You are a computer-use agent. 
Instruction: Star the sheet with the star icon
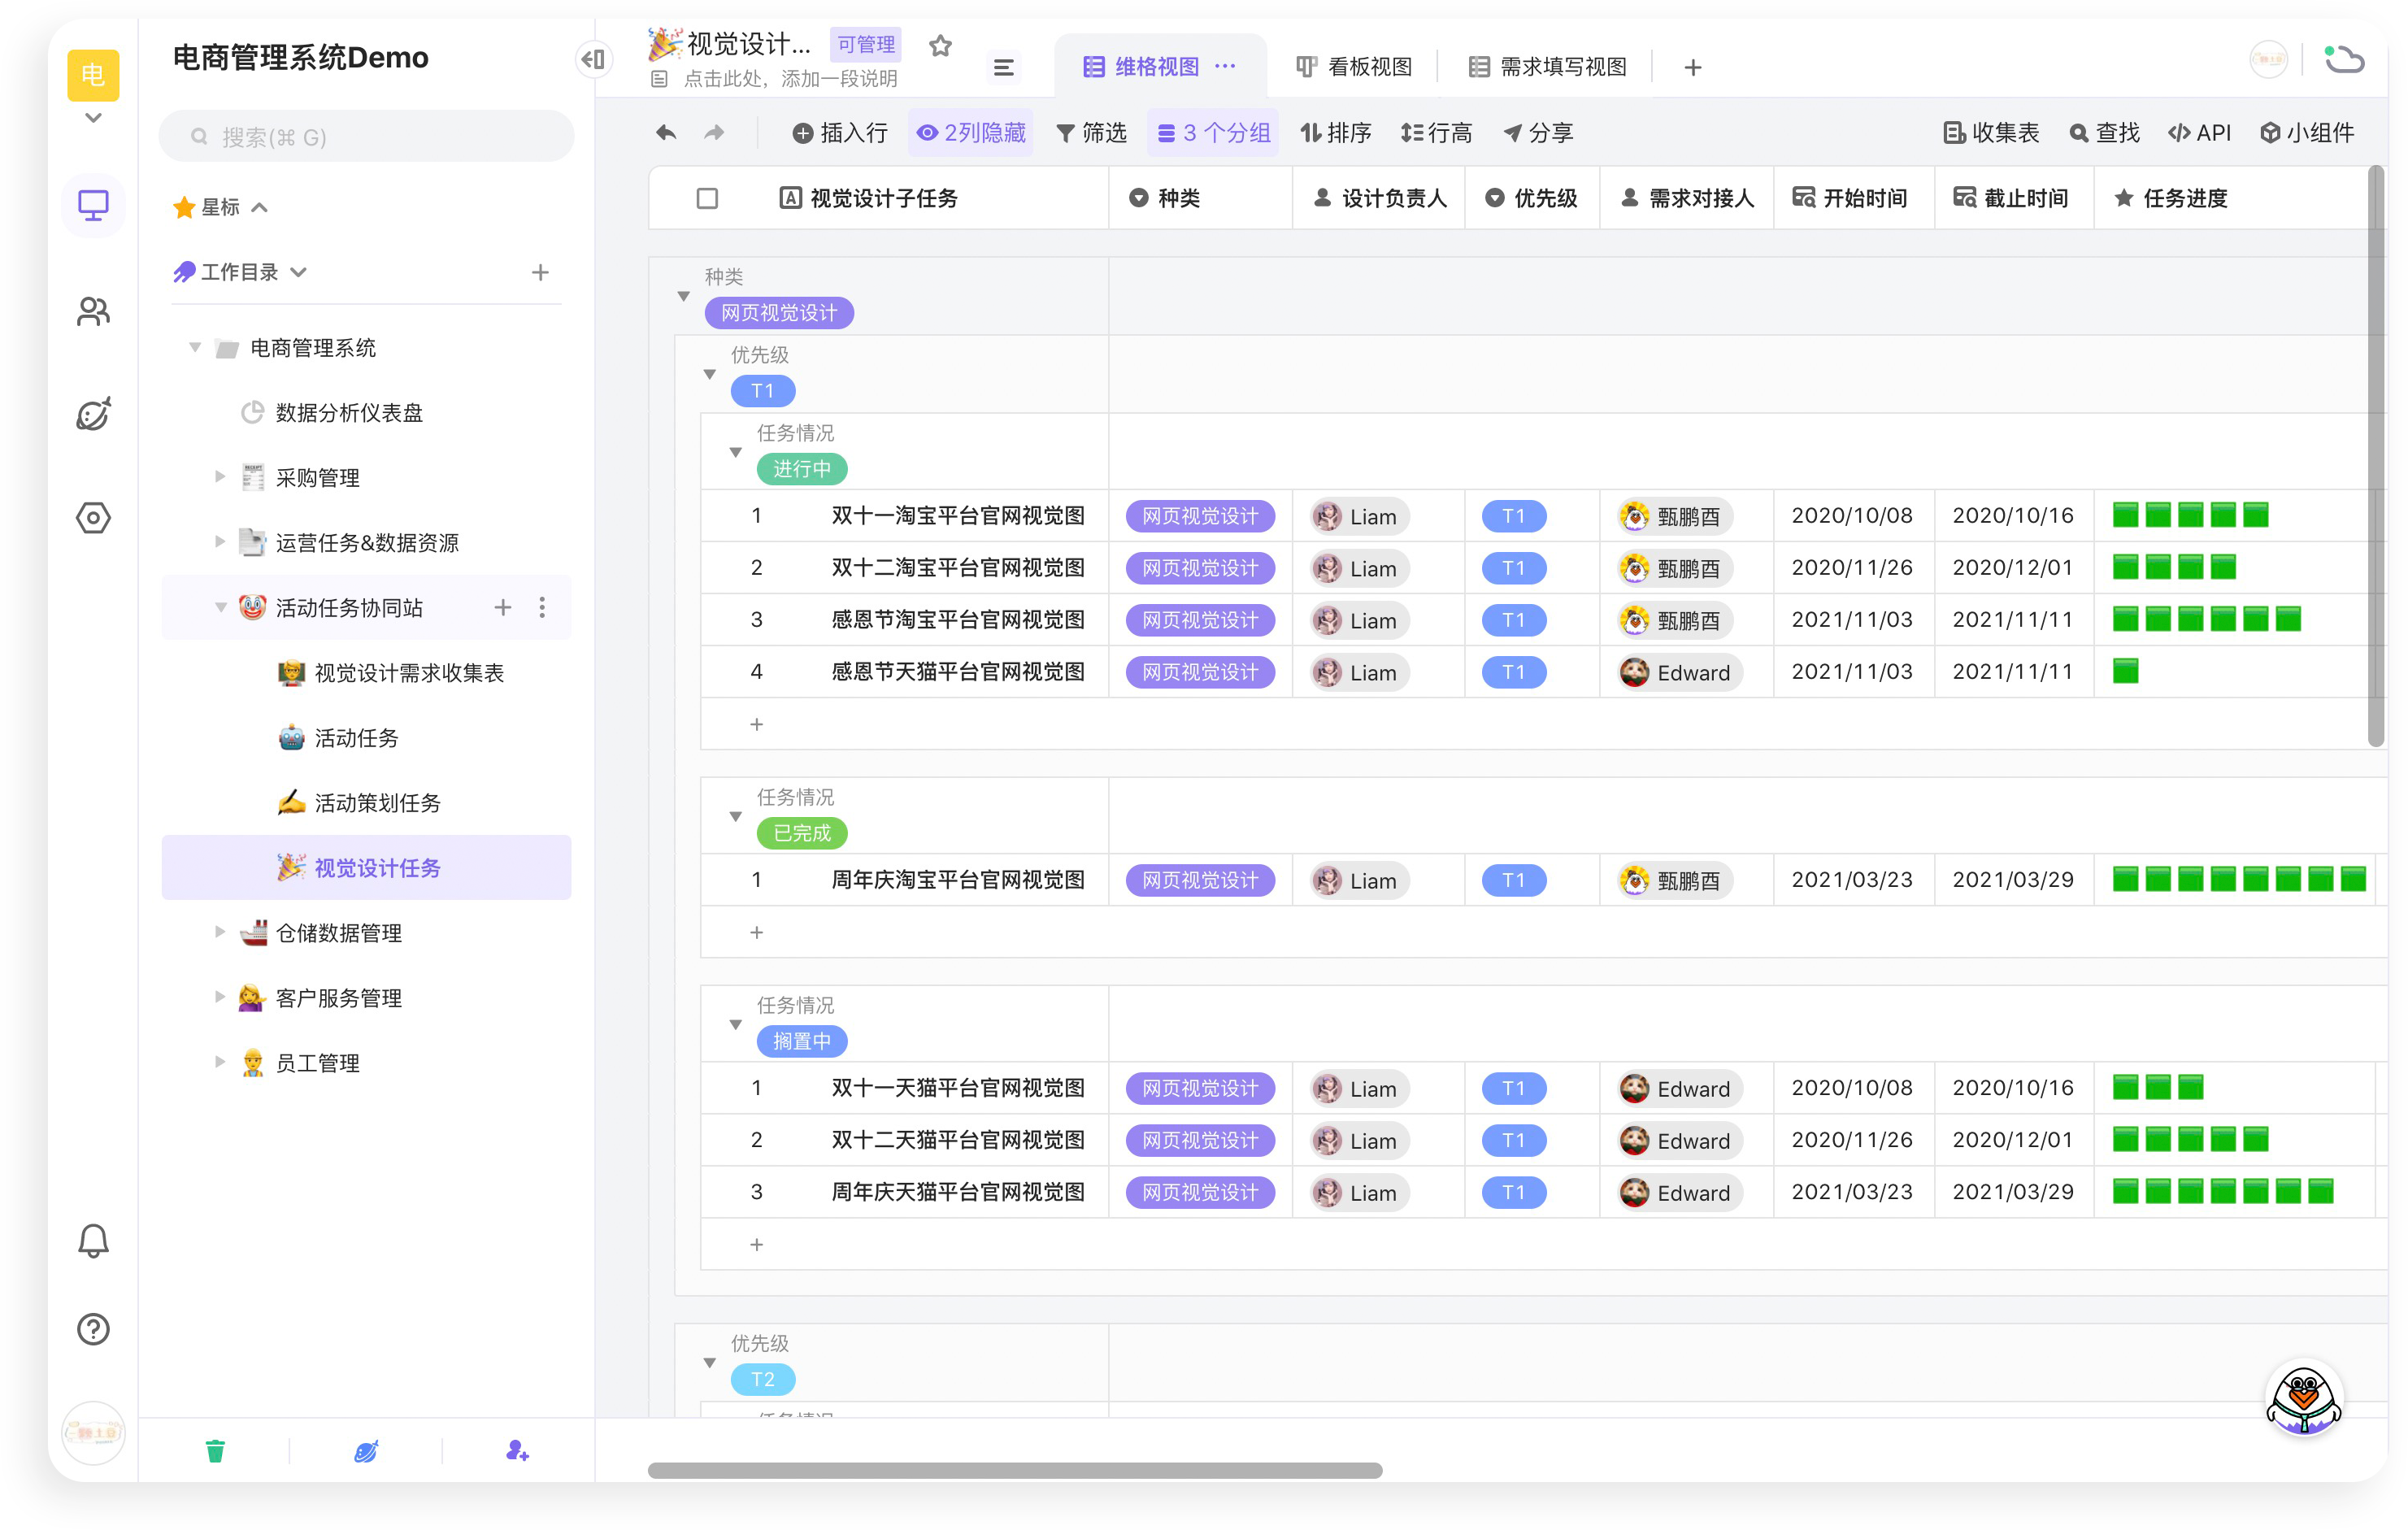point(940,46)
